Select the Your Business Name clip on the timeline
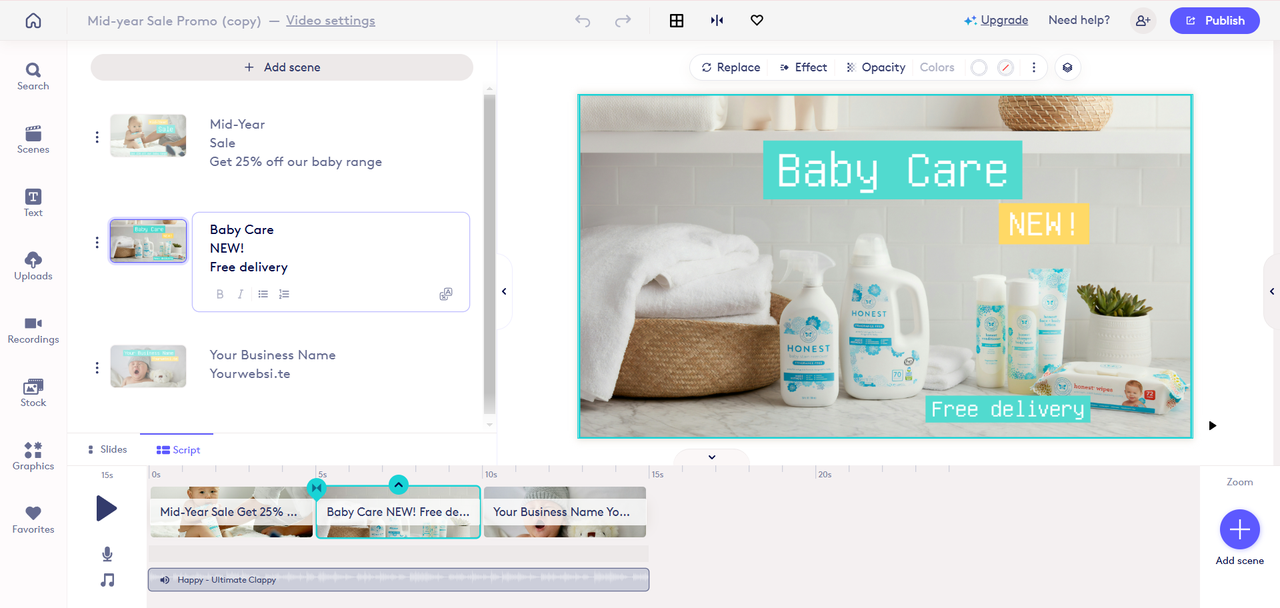Viewport: 1280px width, 608px height. 565,512
